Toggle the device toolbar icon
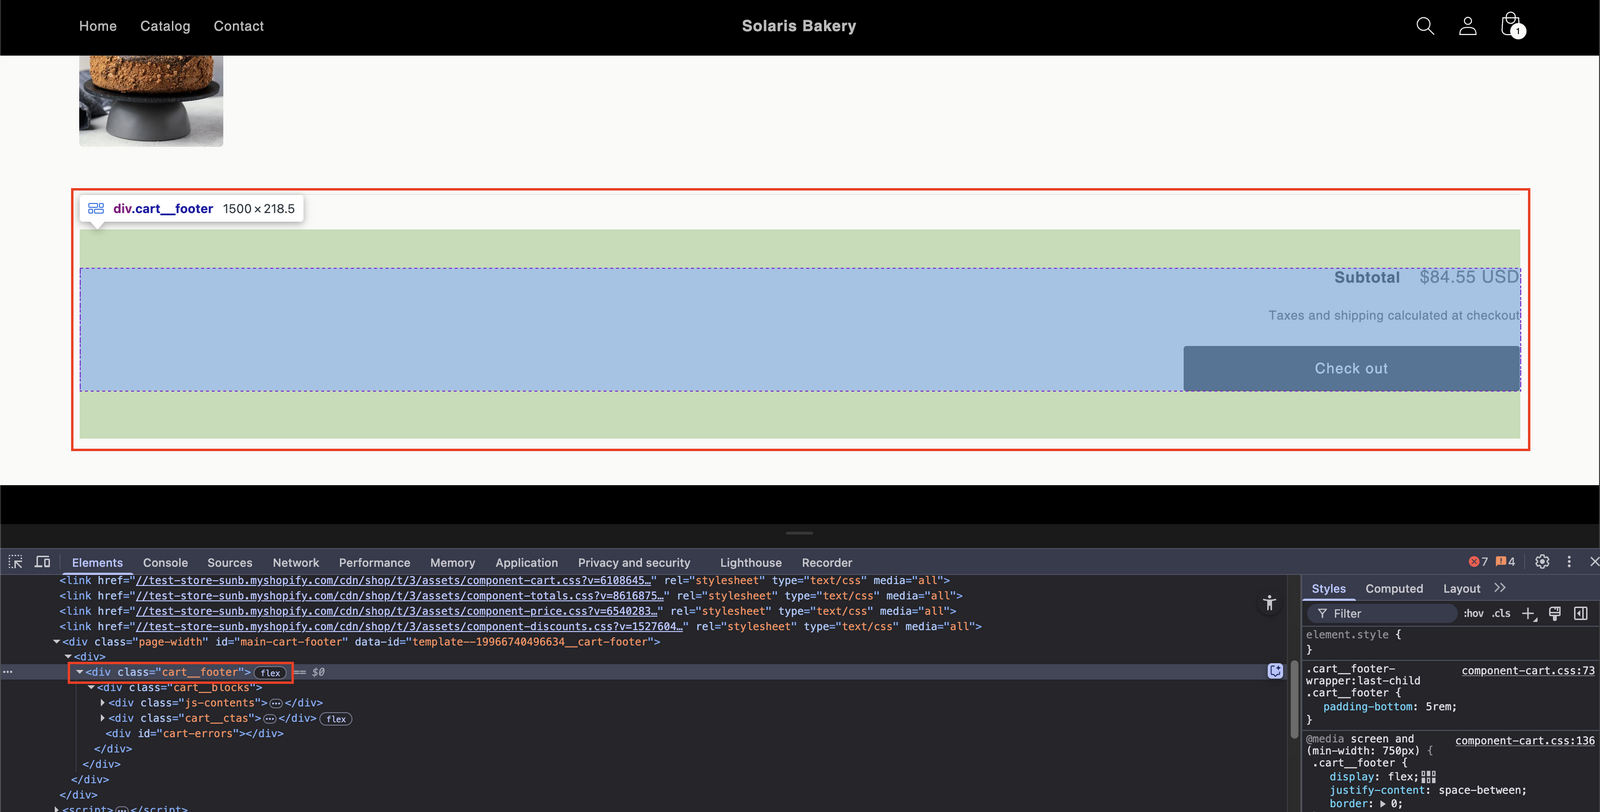The image size is (1600, 812). click(42, 562)
